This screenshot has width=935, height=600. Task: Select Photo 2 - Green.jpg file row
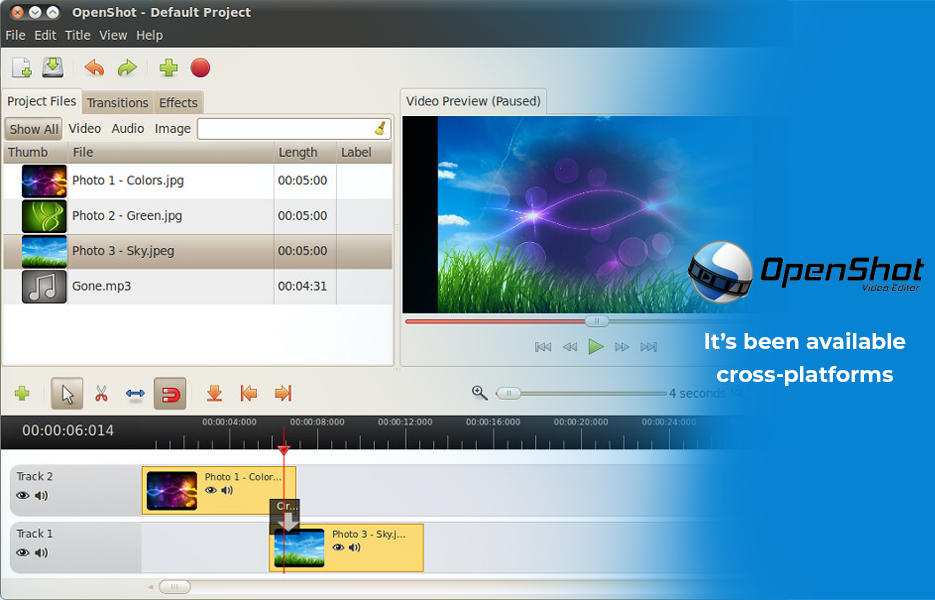coord(198,216)
